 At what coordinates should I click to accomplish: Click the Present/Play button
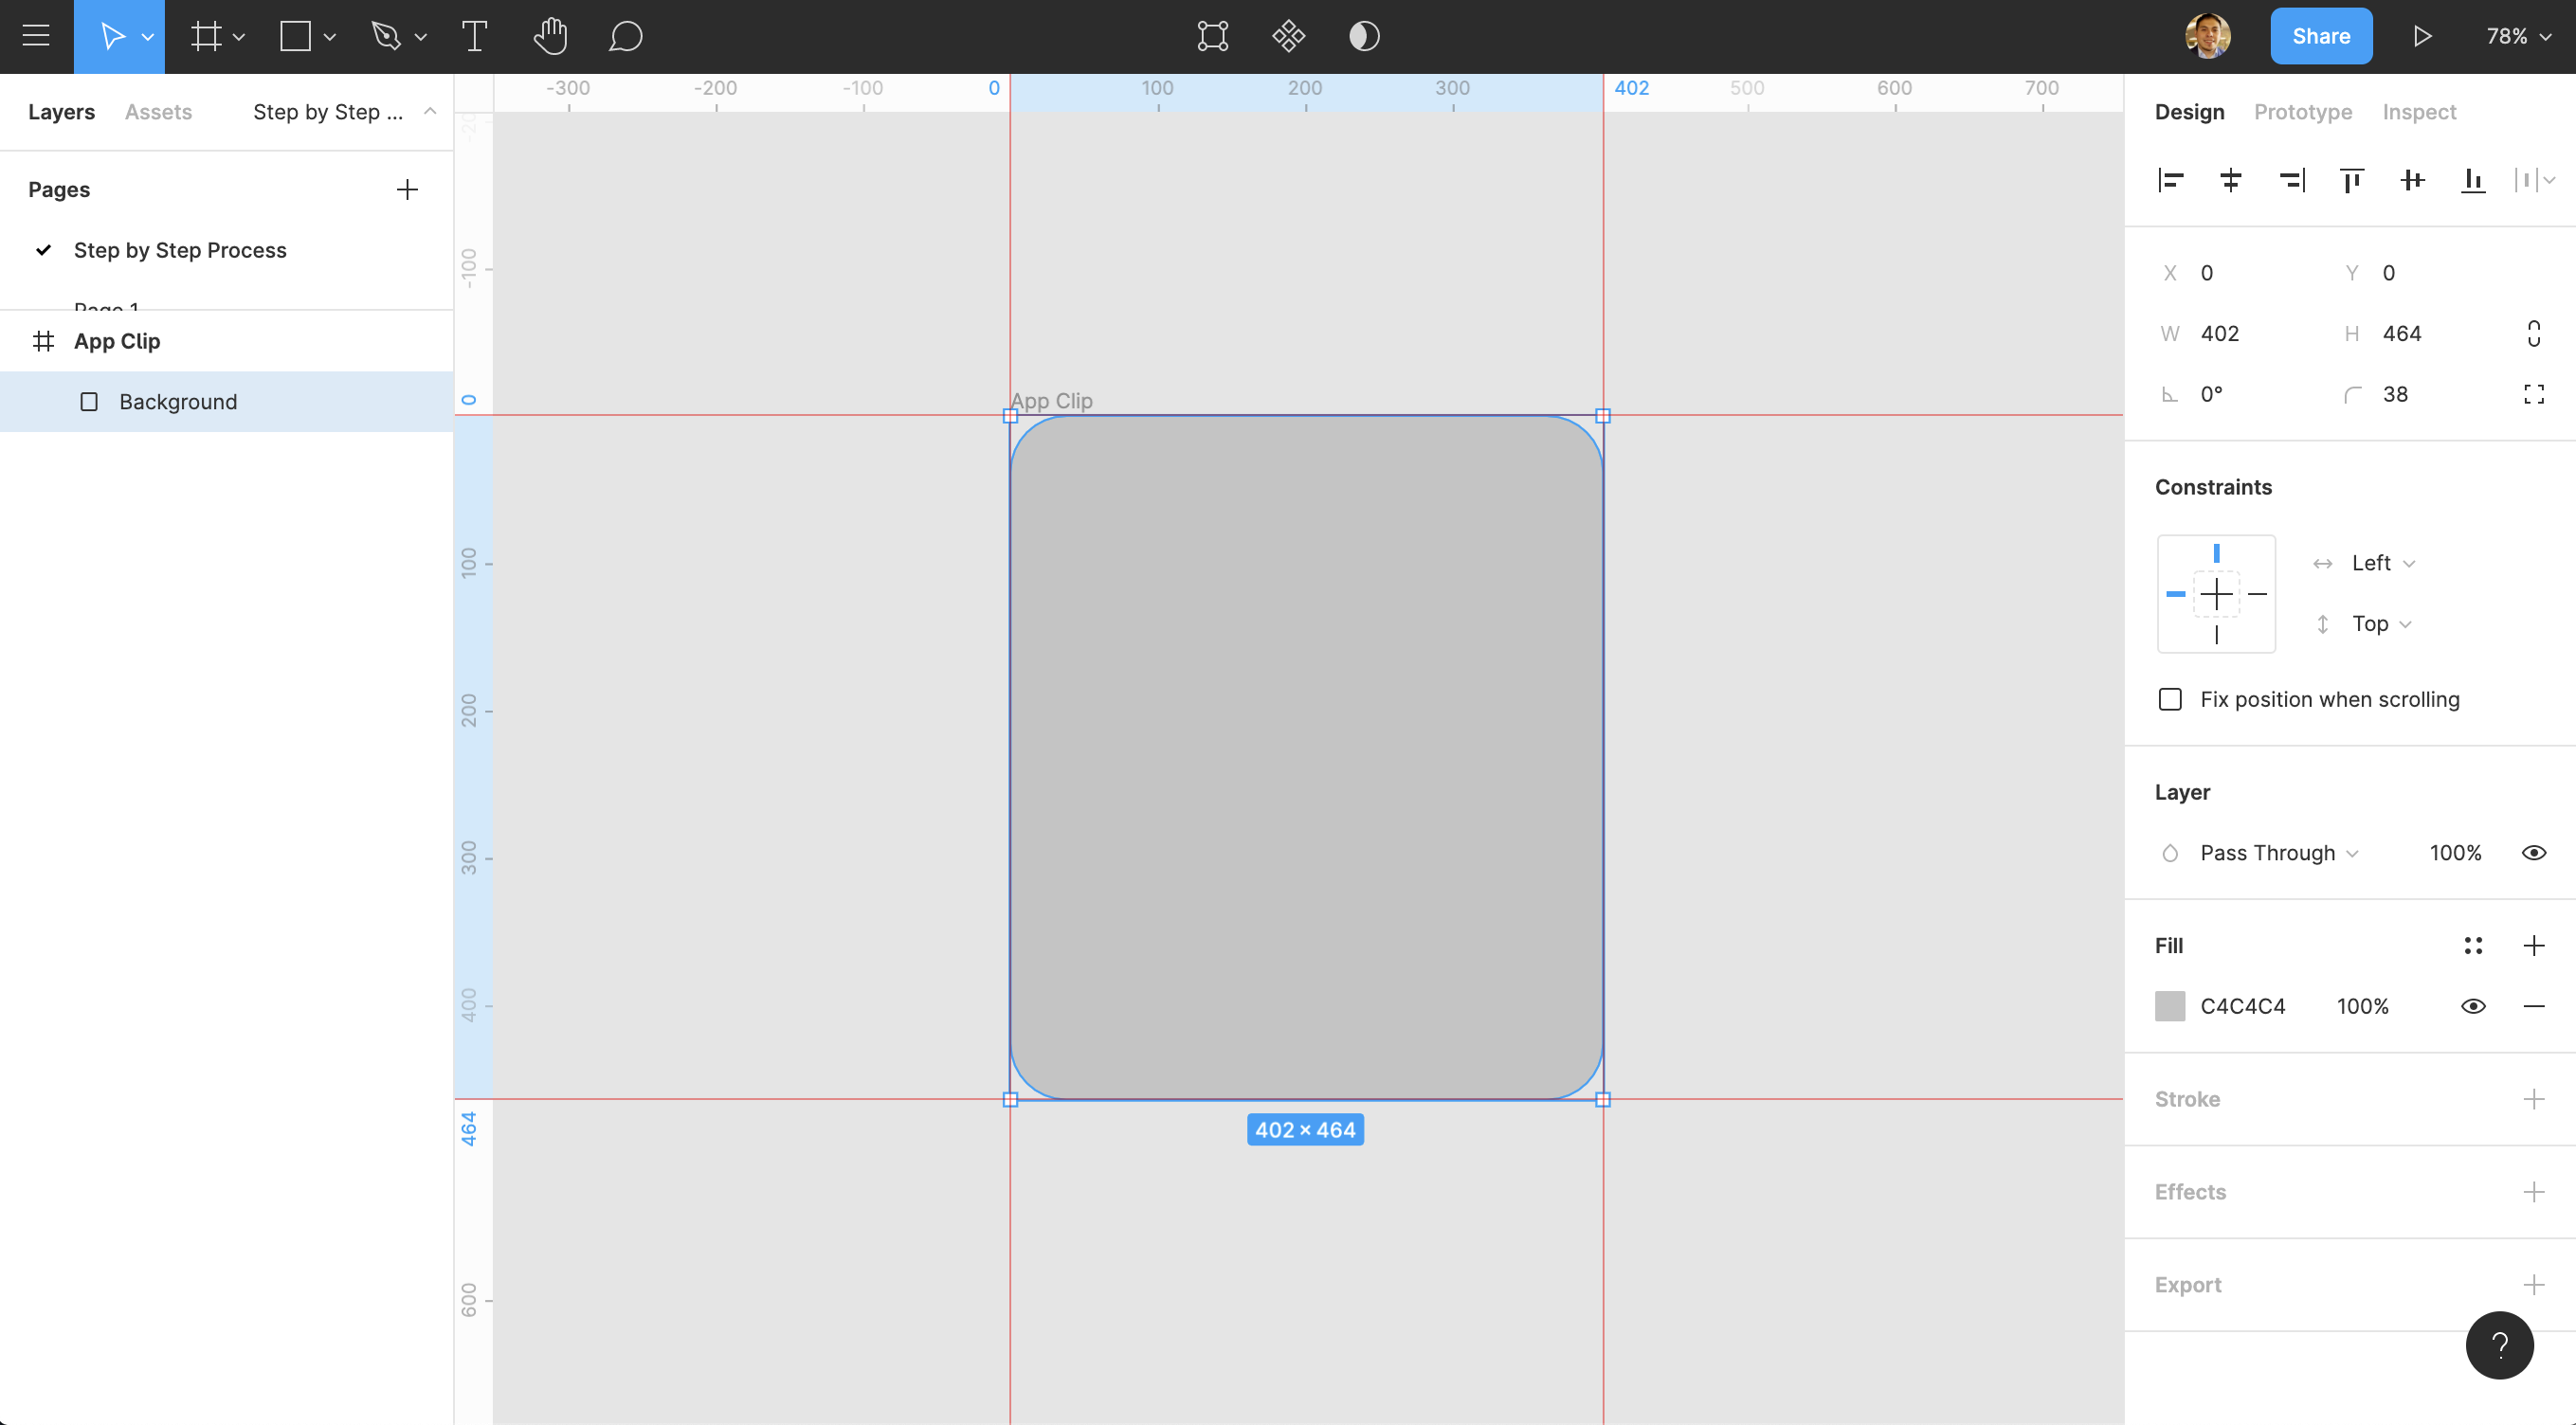[x=2422, y=35]
